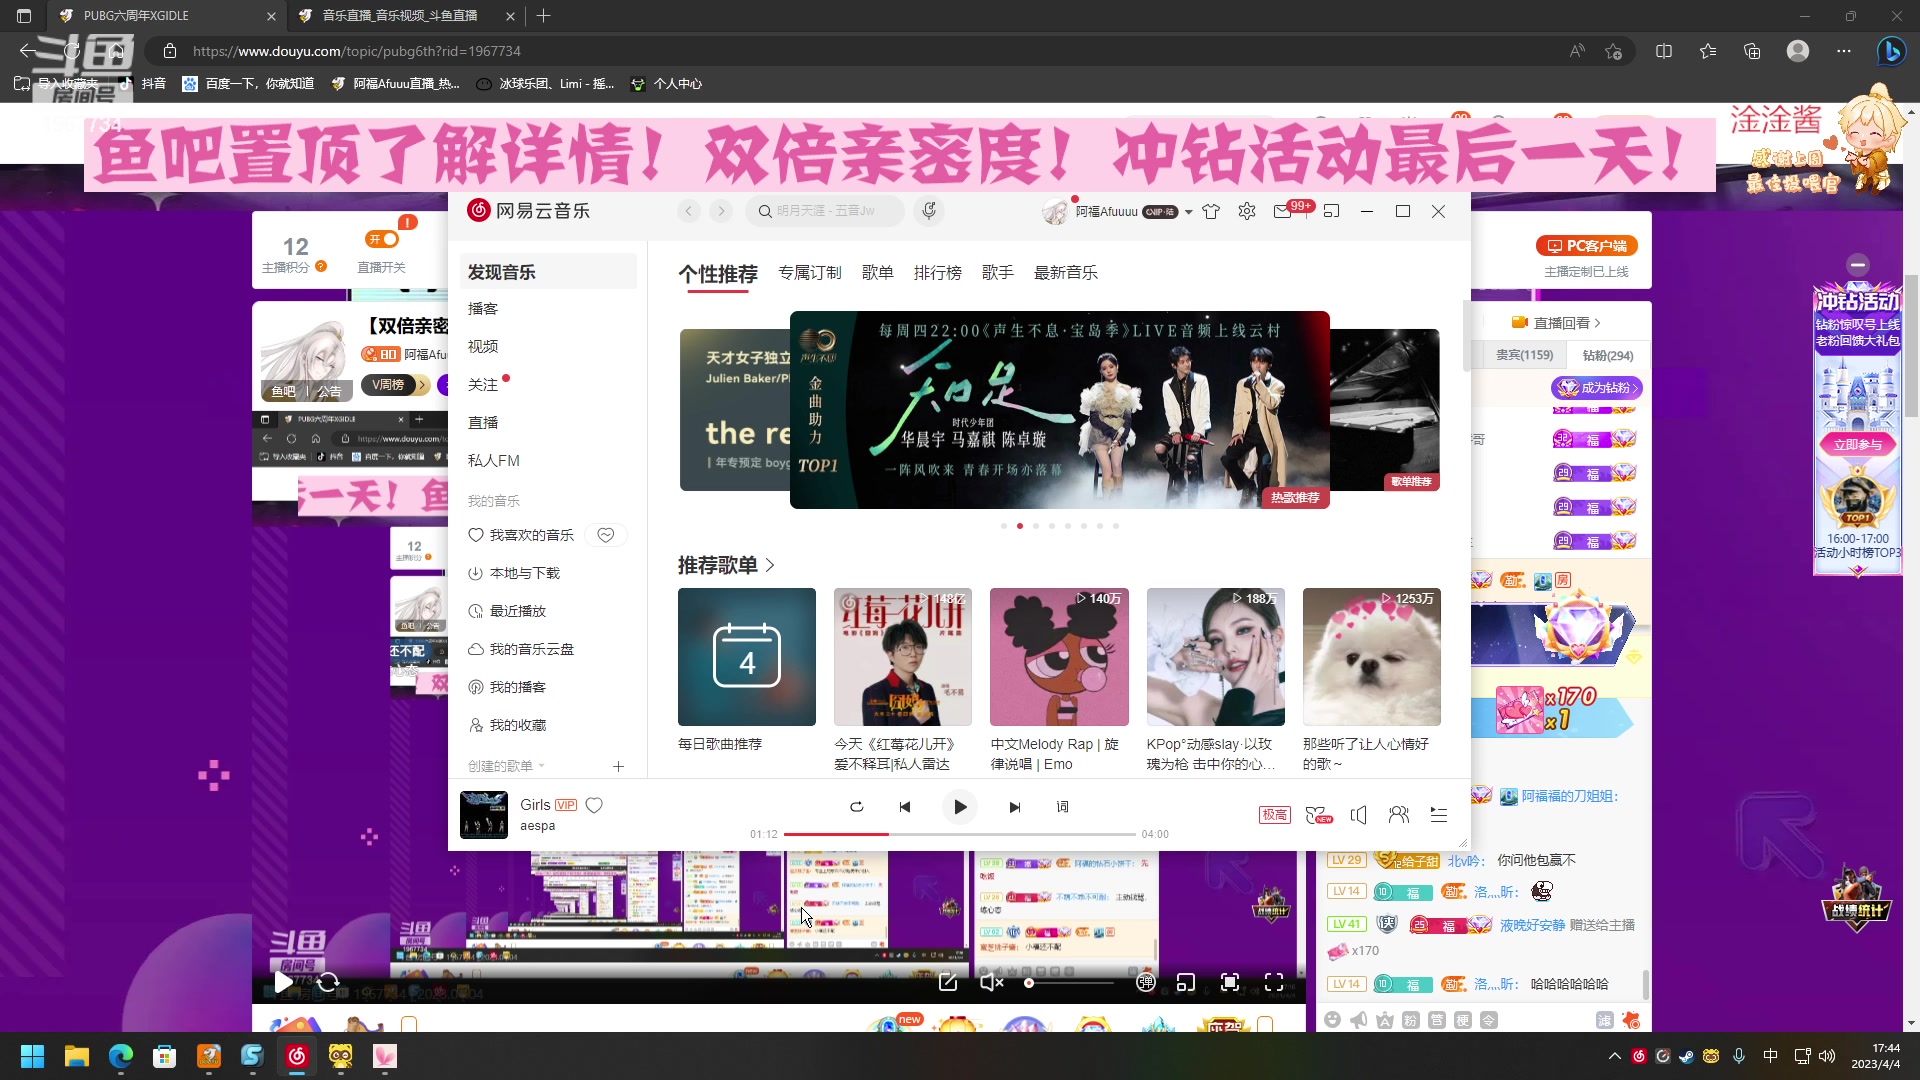The image size is (1920, 1080).
Task: Open File Explorer from the taskbar
Action: click(77, 1056)
